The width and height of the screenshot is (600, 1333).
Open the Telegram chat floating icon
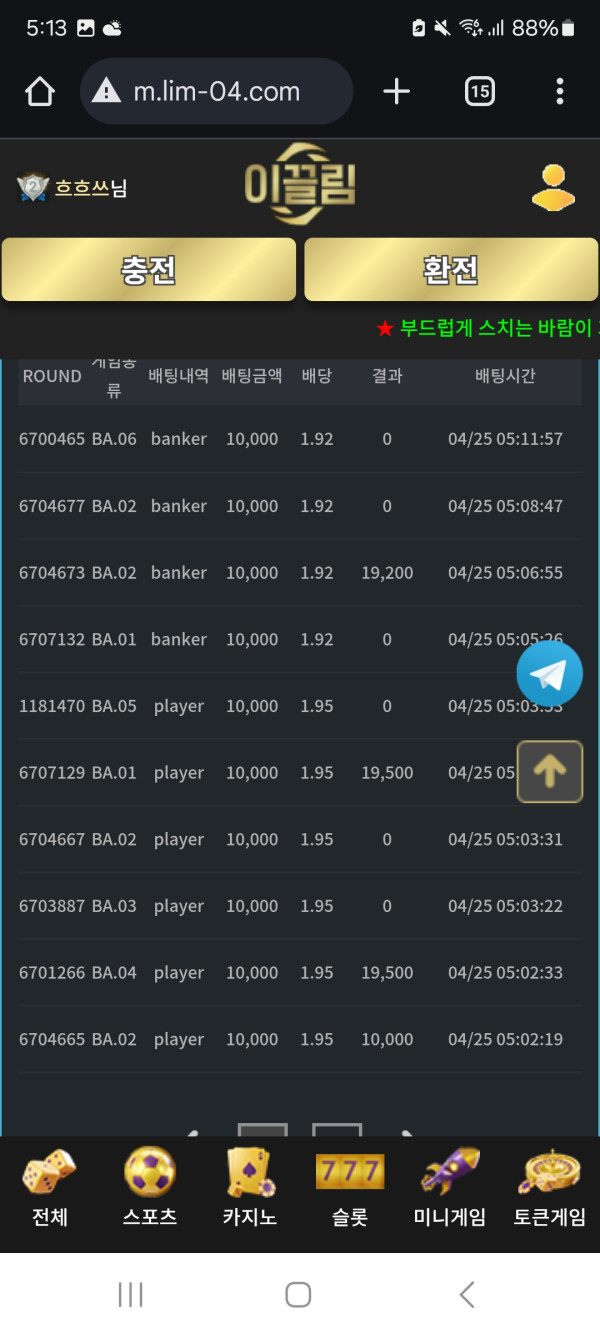tap(549, 674)
